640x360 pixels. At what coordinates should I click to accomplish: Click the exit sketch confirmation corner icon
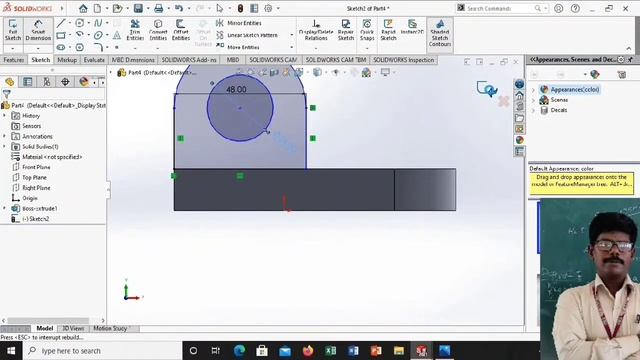point(487,89)
